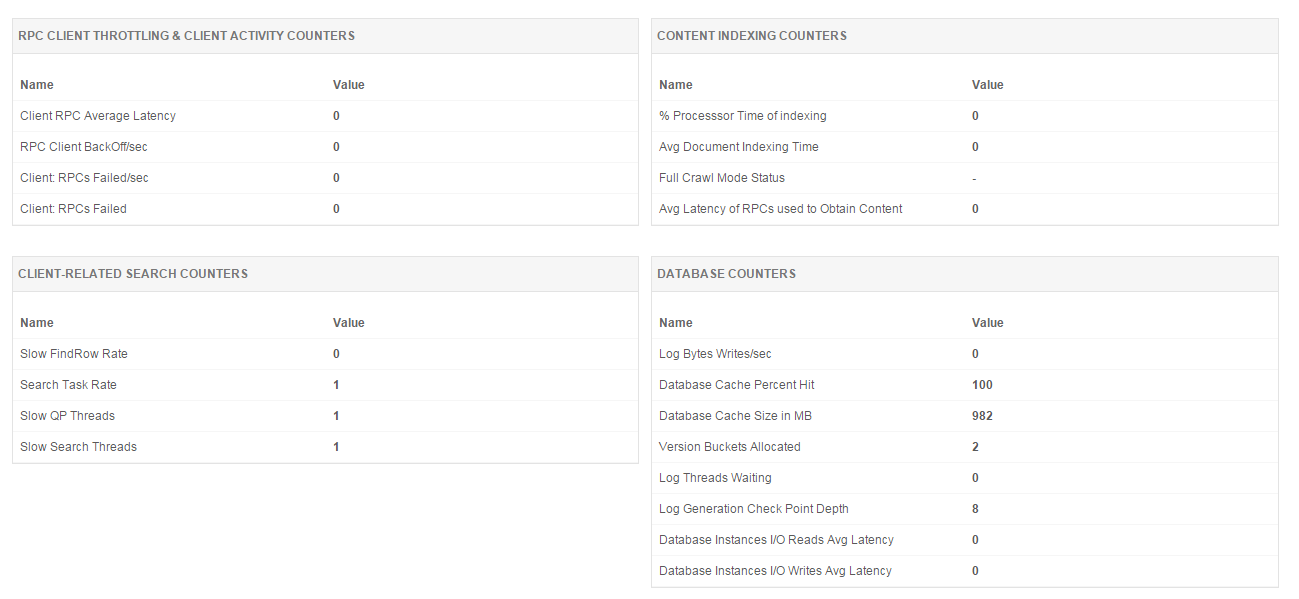
Task: Click the Name column header in Content Indexing
Action: click(676, 85)
